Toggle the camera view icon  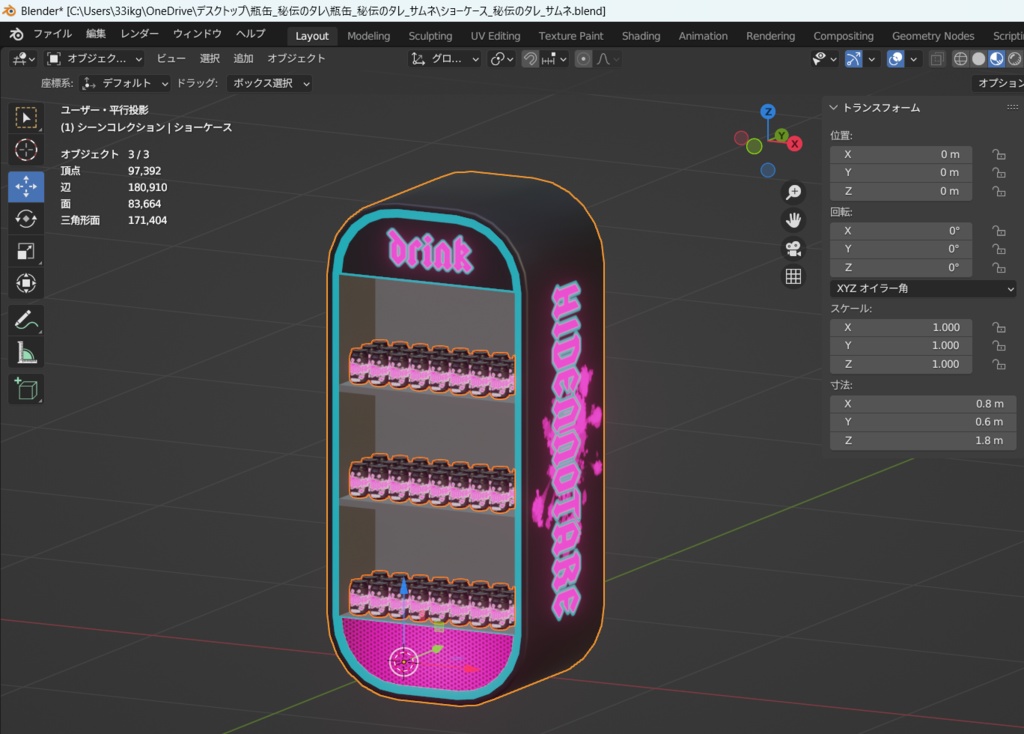793,248
